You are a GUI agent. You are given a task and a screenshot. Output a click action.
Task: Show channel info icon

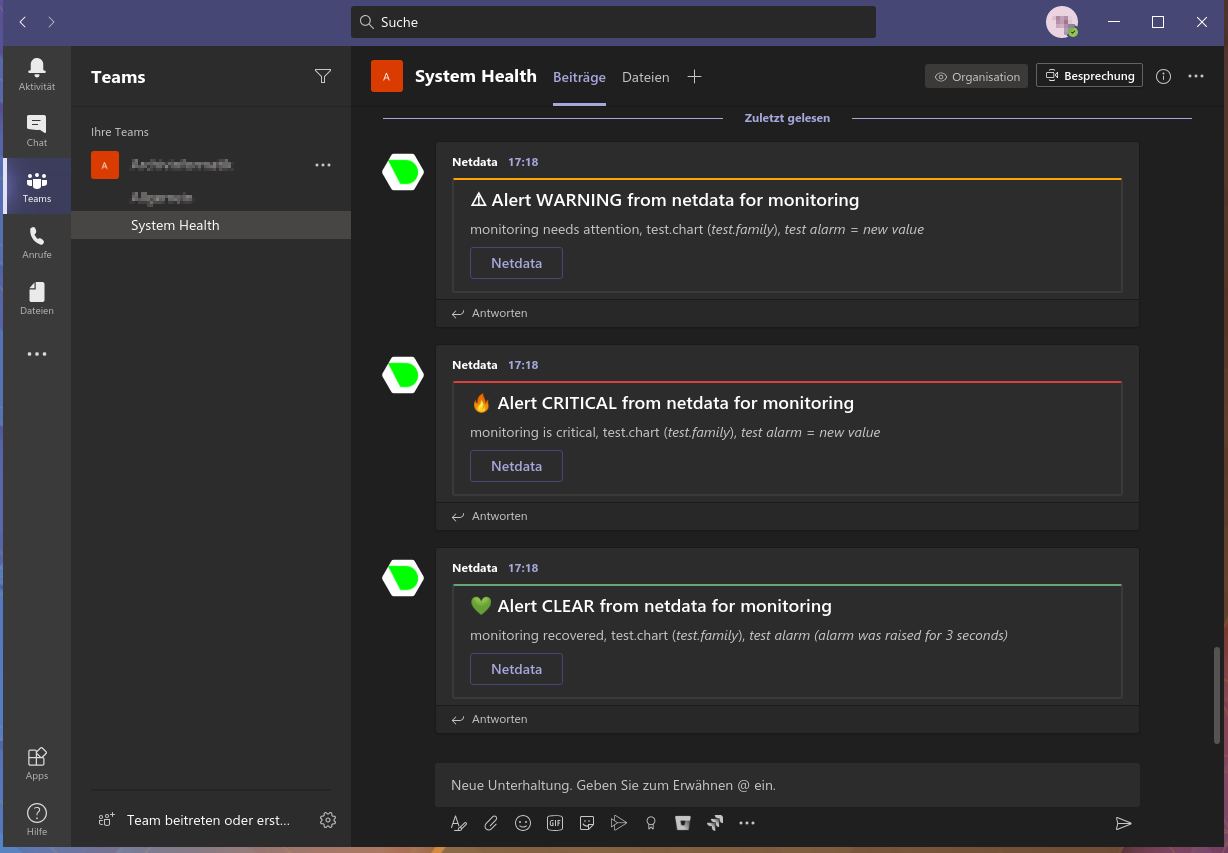1163,76
